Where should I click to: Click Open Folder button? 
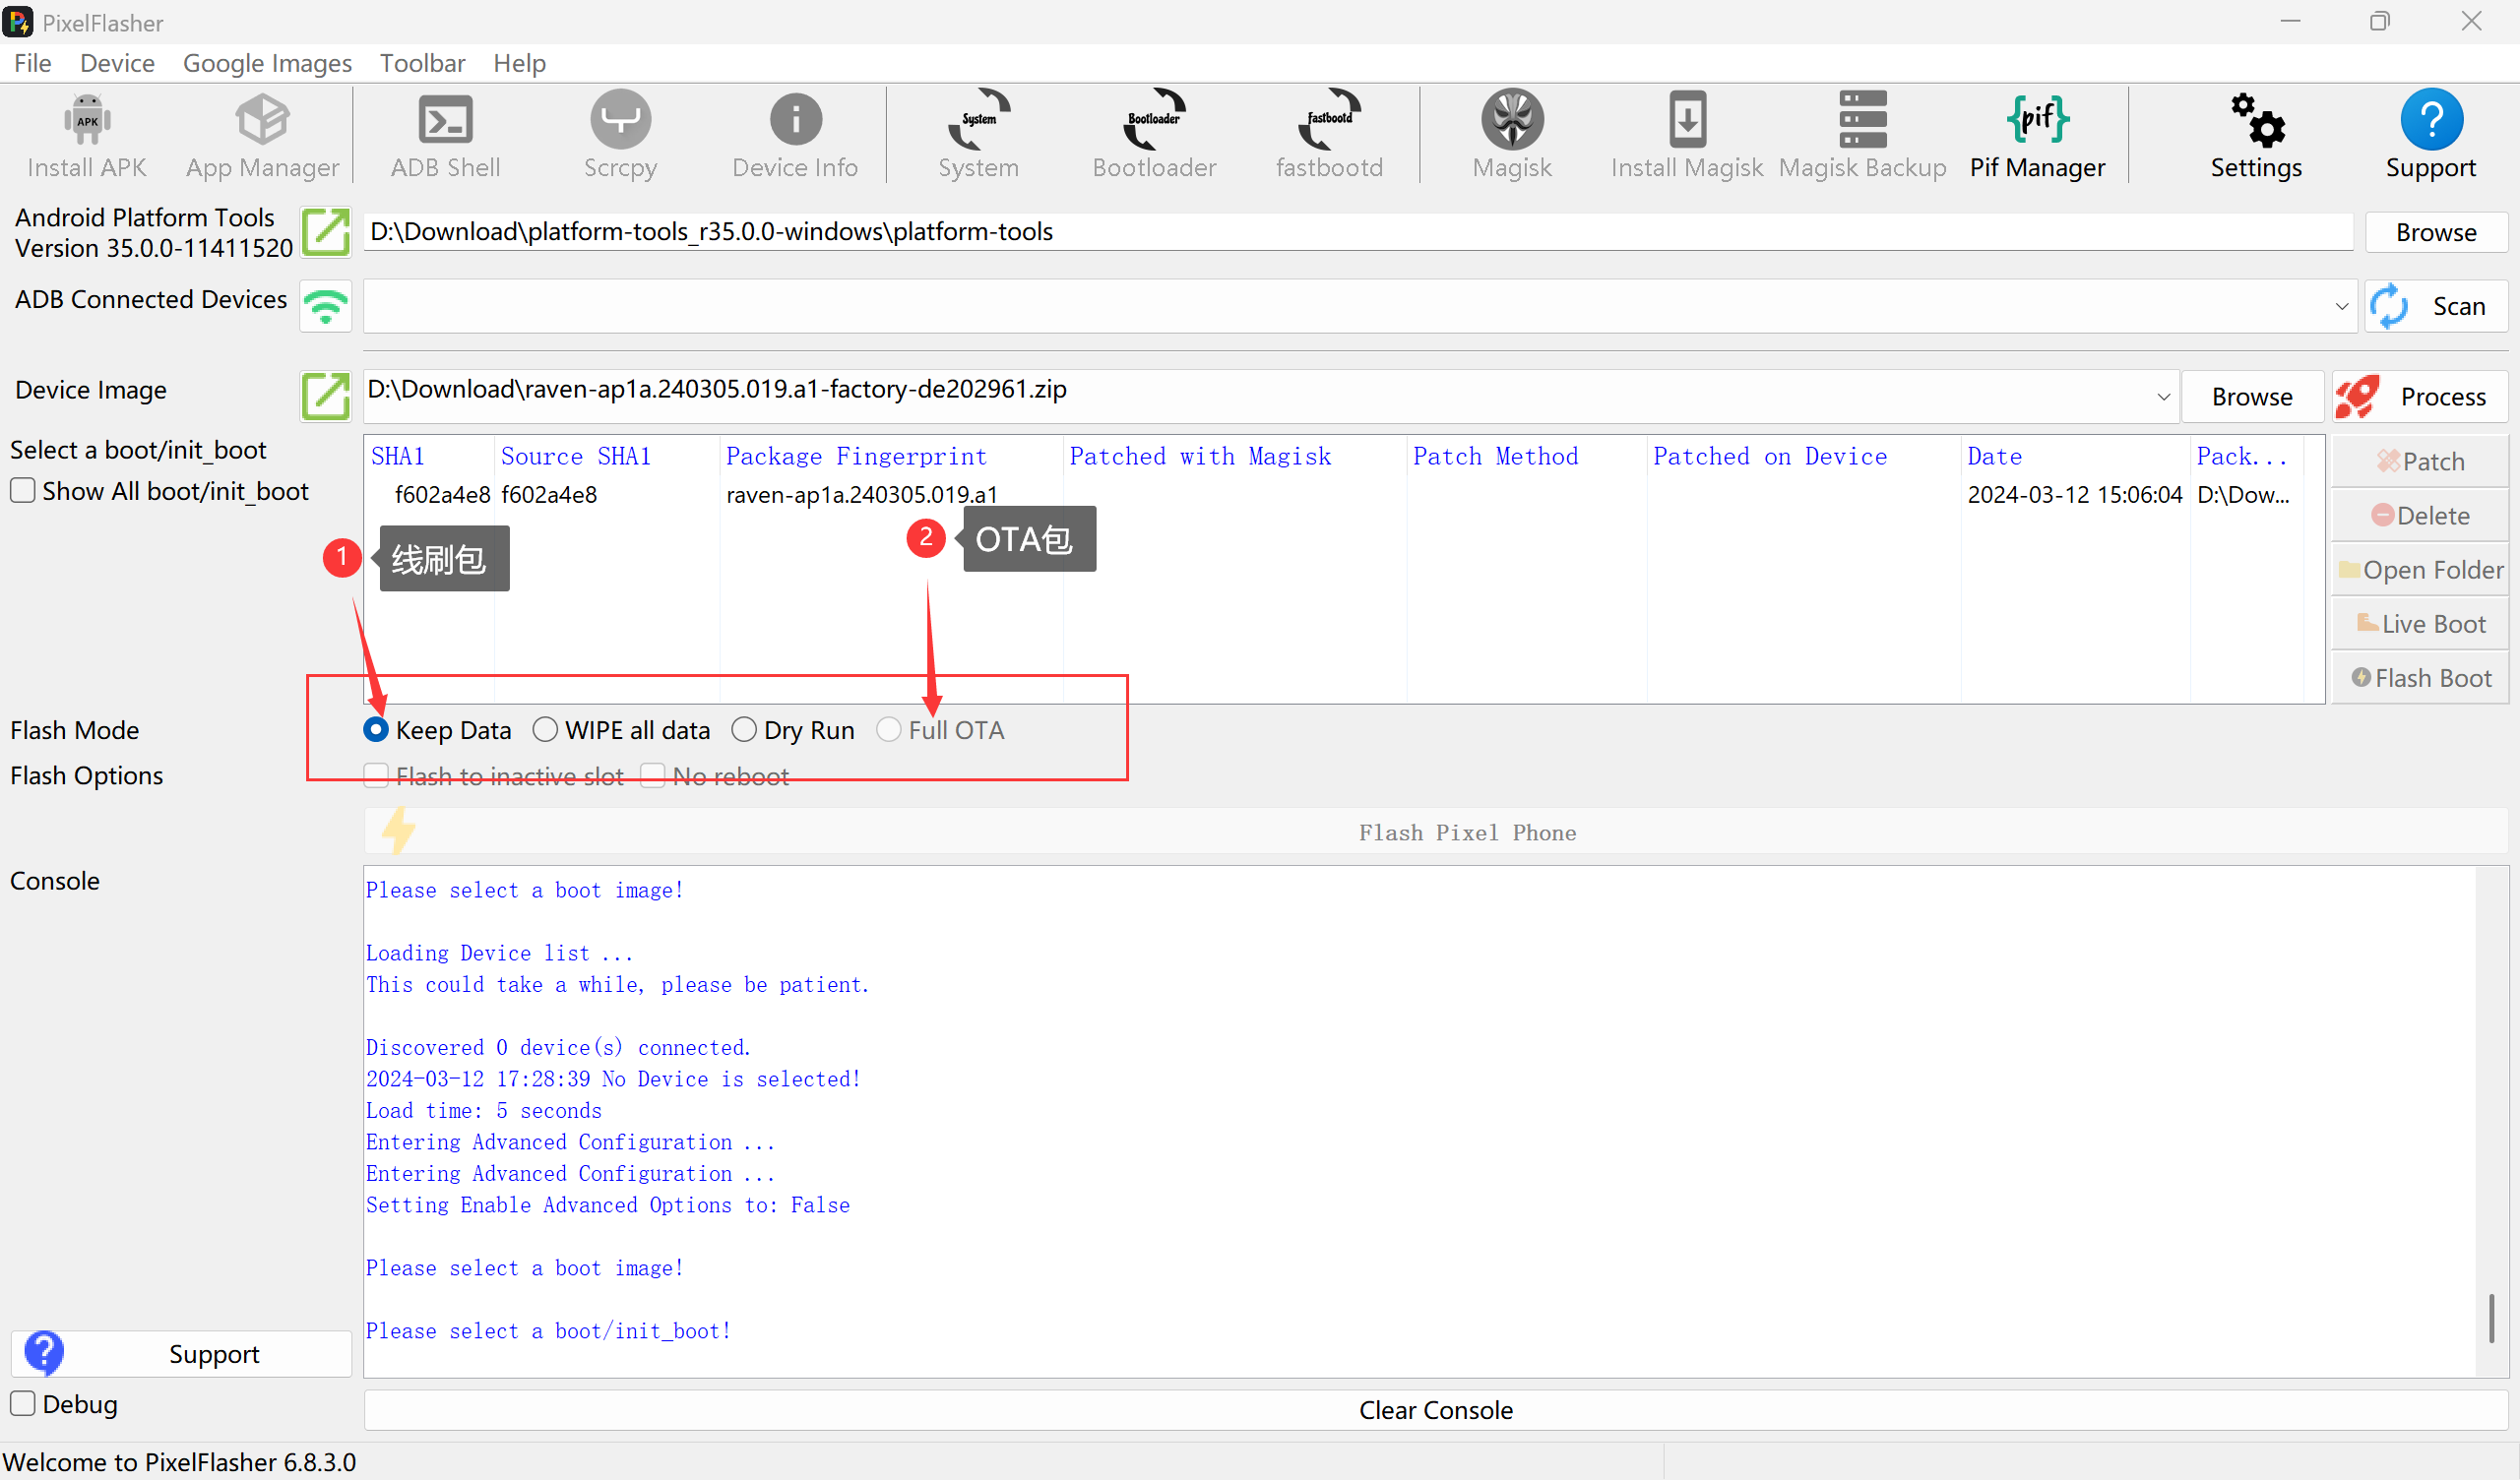[2420, 569]
